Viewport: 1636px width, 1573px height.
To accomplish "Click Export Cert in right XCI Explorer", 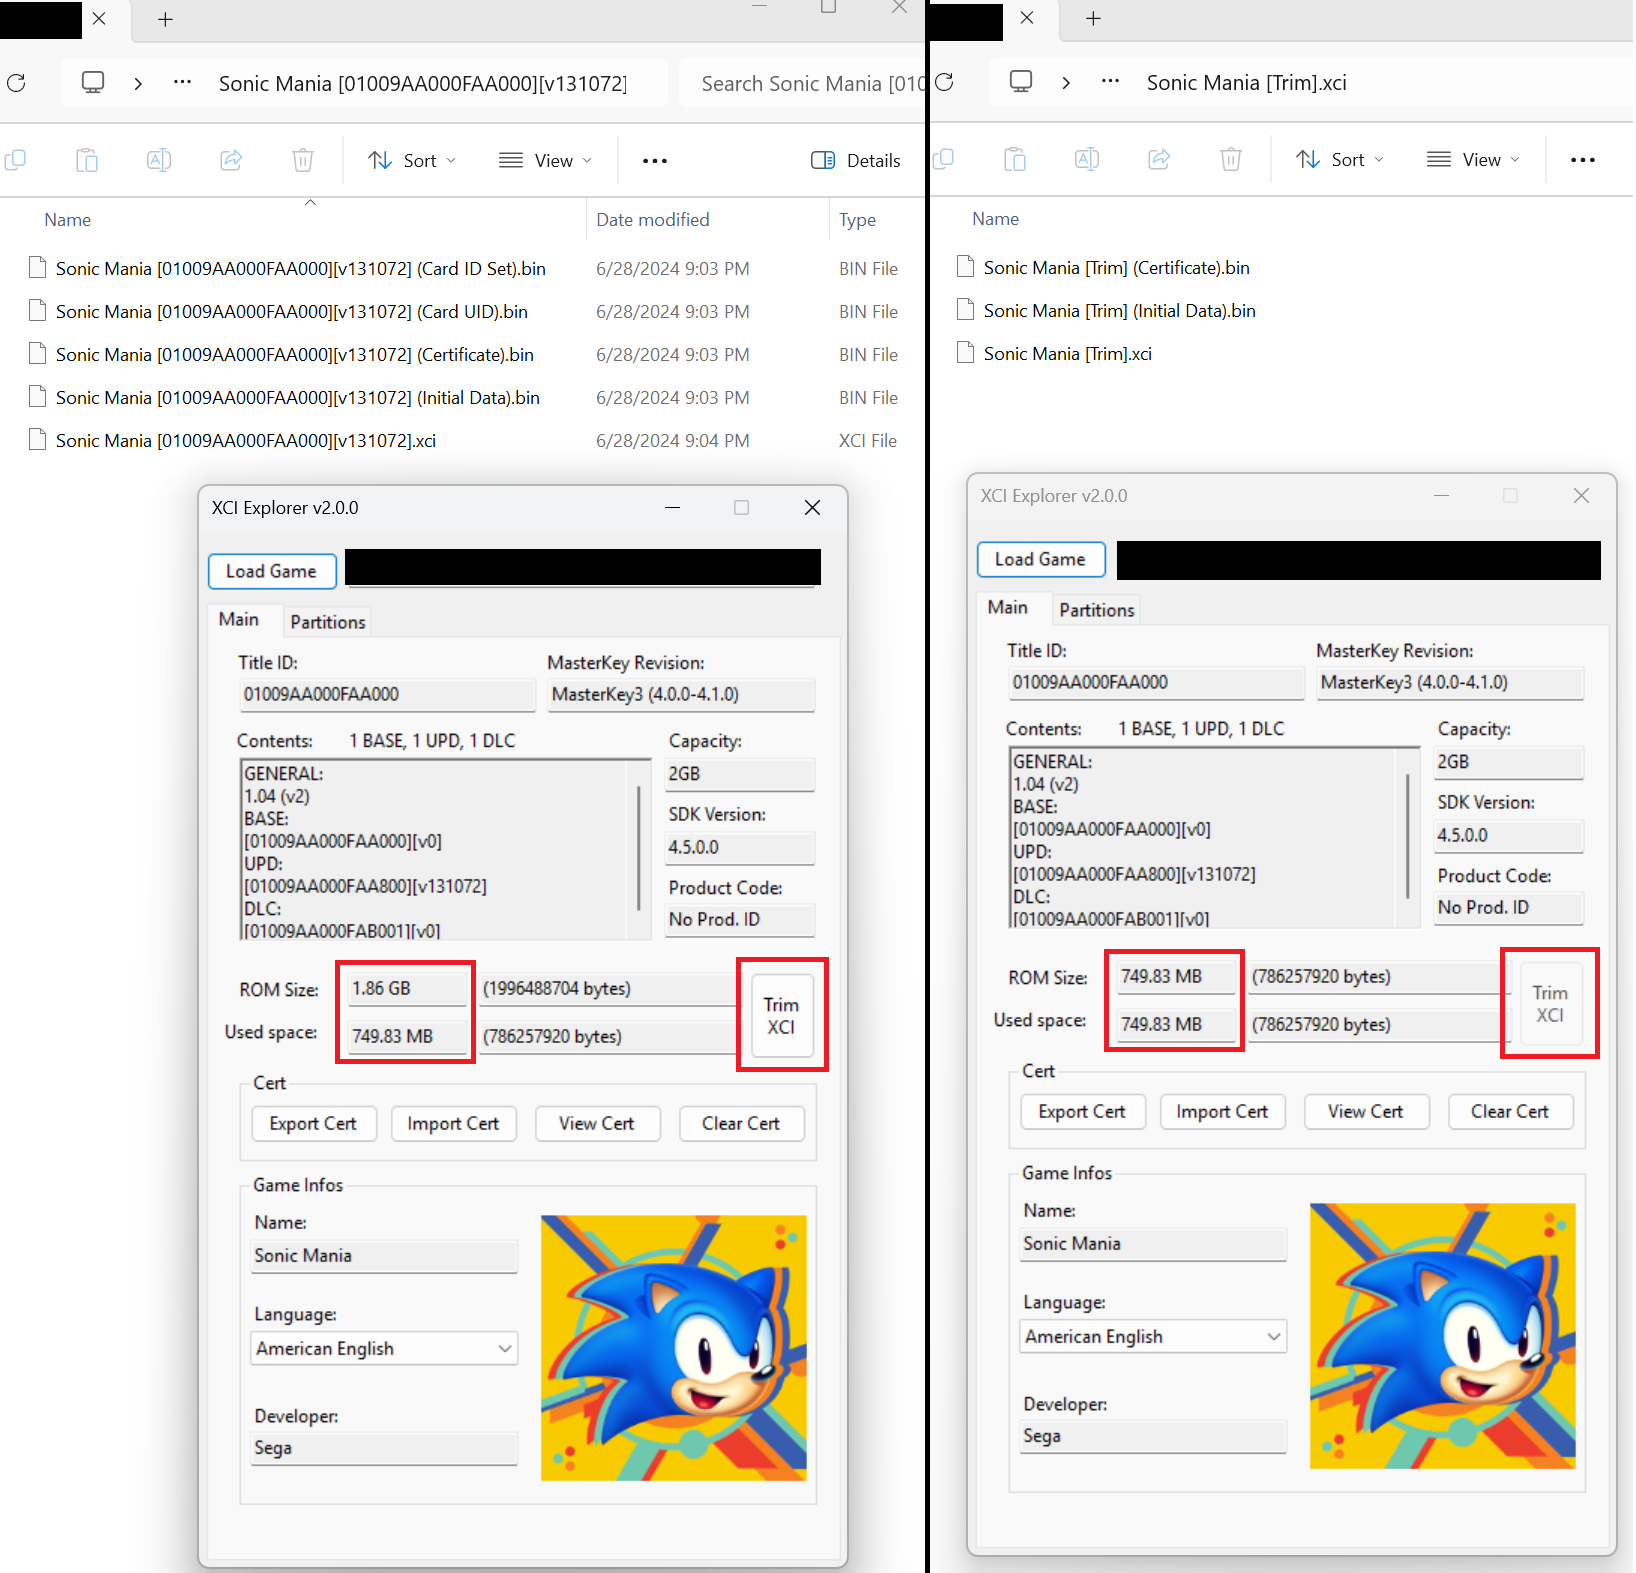I will tap(1083, 1112).
